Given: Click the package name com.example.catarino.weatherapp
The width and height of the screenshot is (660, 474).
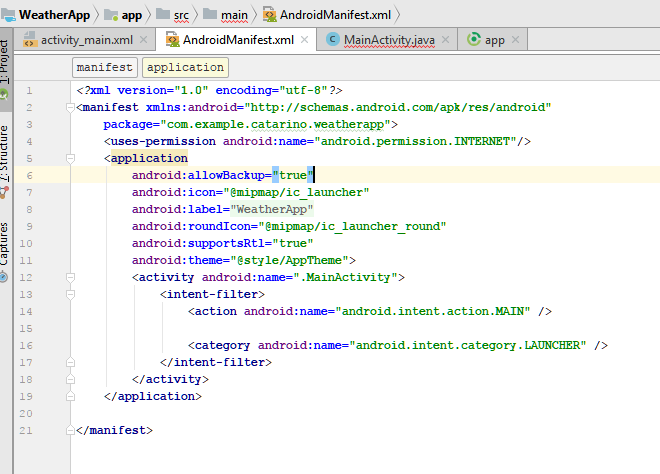Looking at the screenshot, I should click(x=276, y=125).
